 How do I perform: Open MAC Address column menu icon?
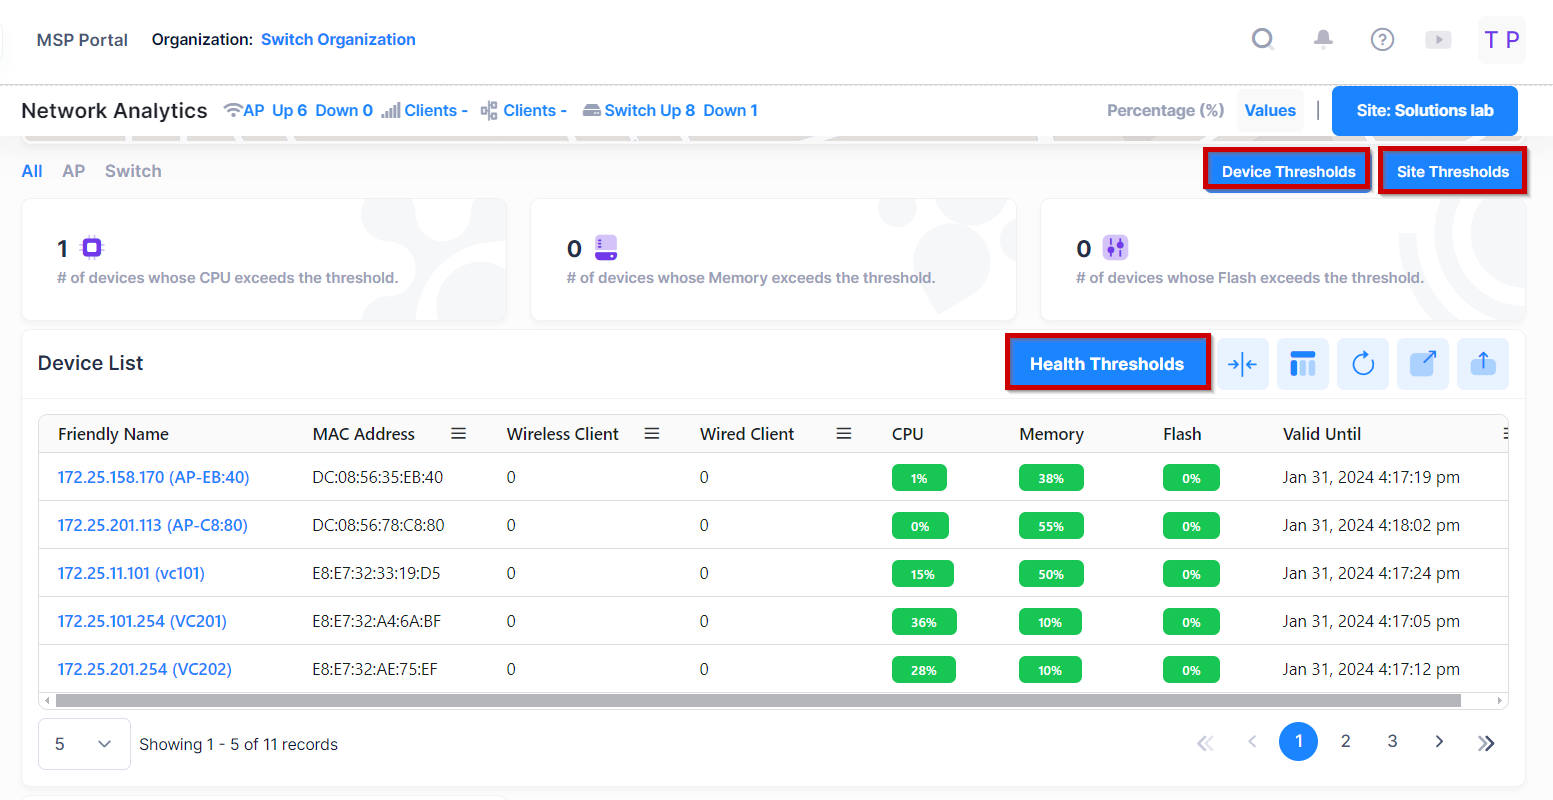pyautogui.click(x=459, y=434)
